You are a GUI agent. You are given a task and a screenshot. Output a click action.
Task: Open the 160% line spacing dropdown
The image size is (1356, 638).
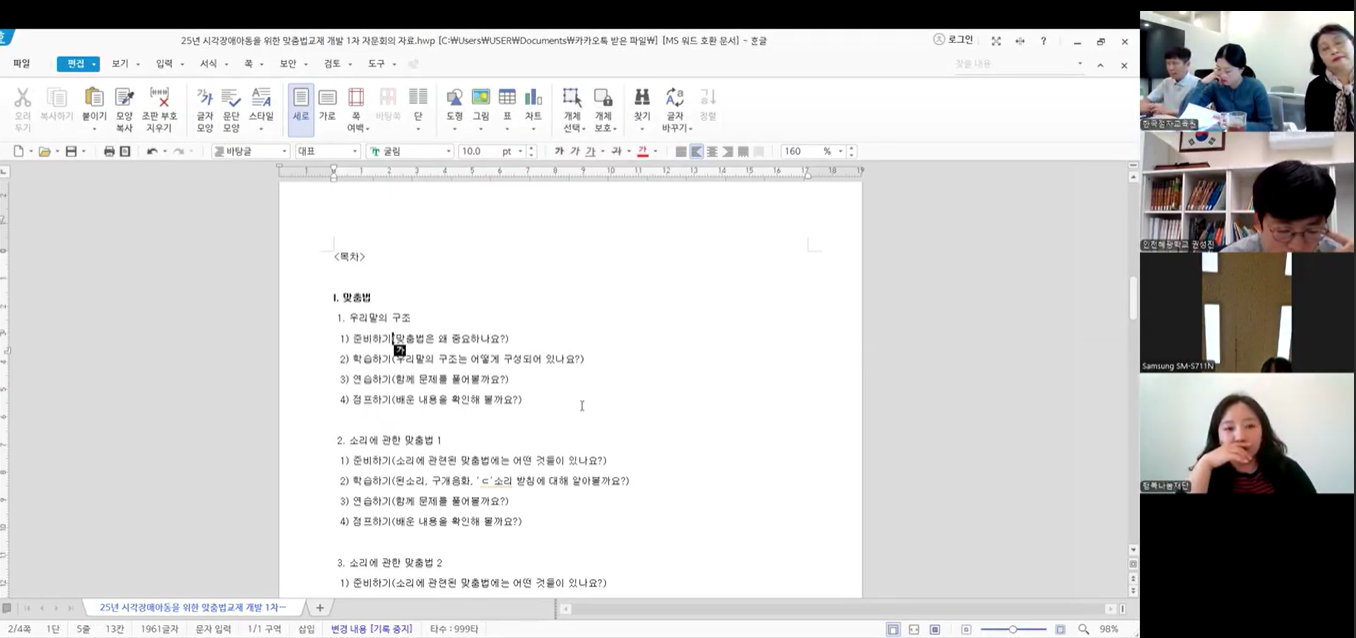click(x=840, y=151)
